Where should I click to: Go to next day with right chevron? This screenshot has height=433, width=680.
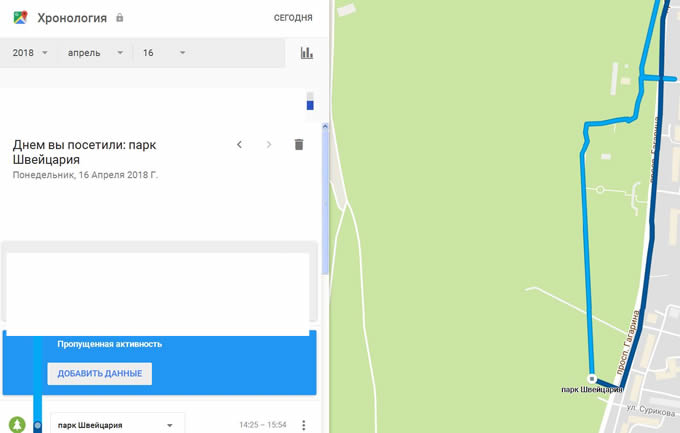[269, 144]
